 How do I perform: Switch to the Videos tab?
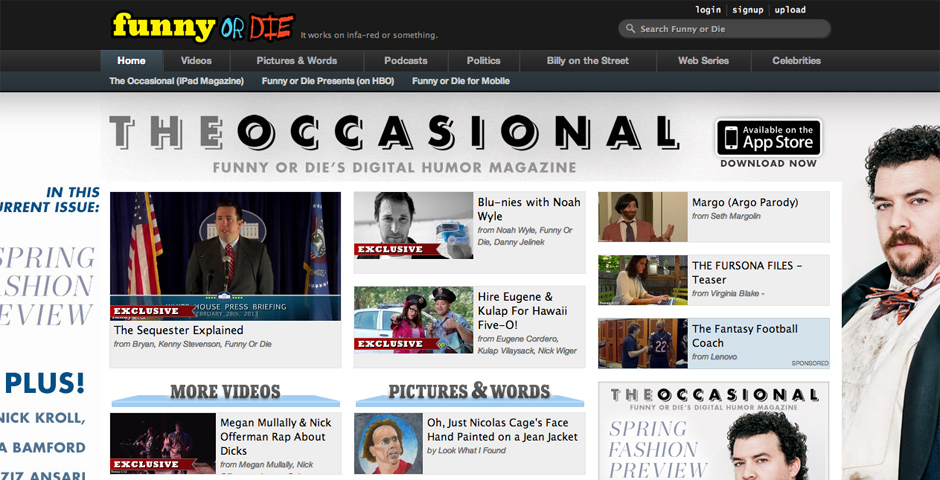pos(196,61)
